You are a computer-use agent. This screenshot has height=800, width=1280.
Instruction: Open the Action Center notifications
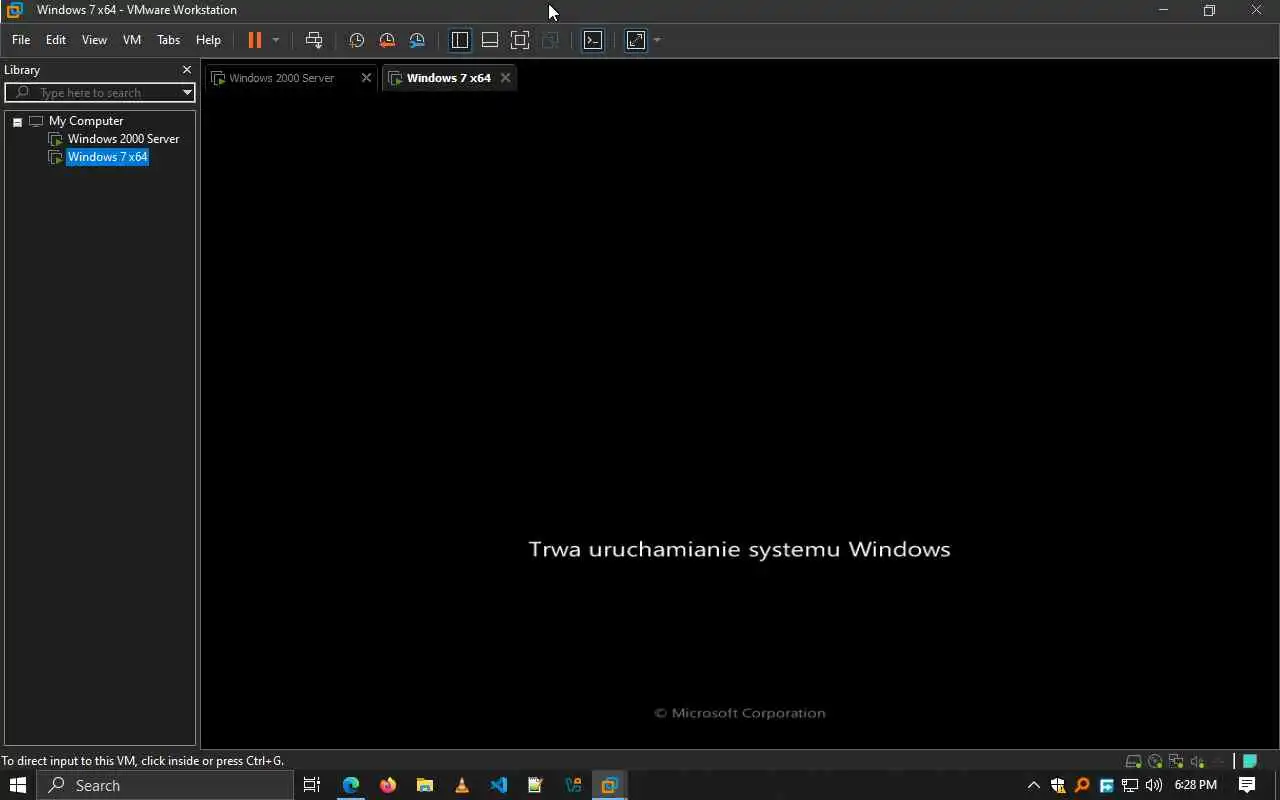point(1247,785)
